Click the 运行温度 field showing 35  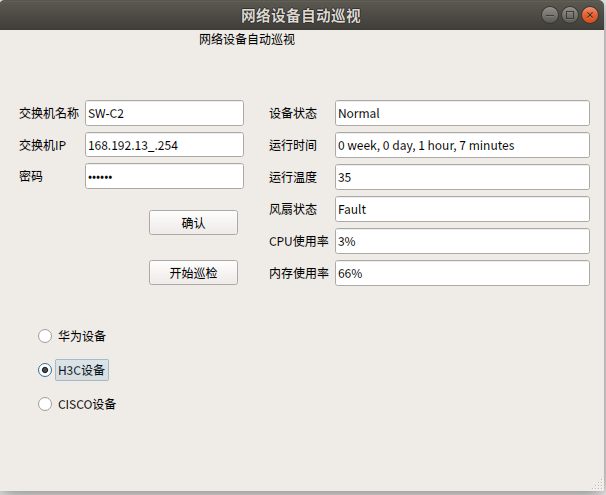click(x=462, y=177)
